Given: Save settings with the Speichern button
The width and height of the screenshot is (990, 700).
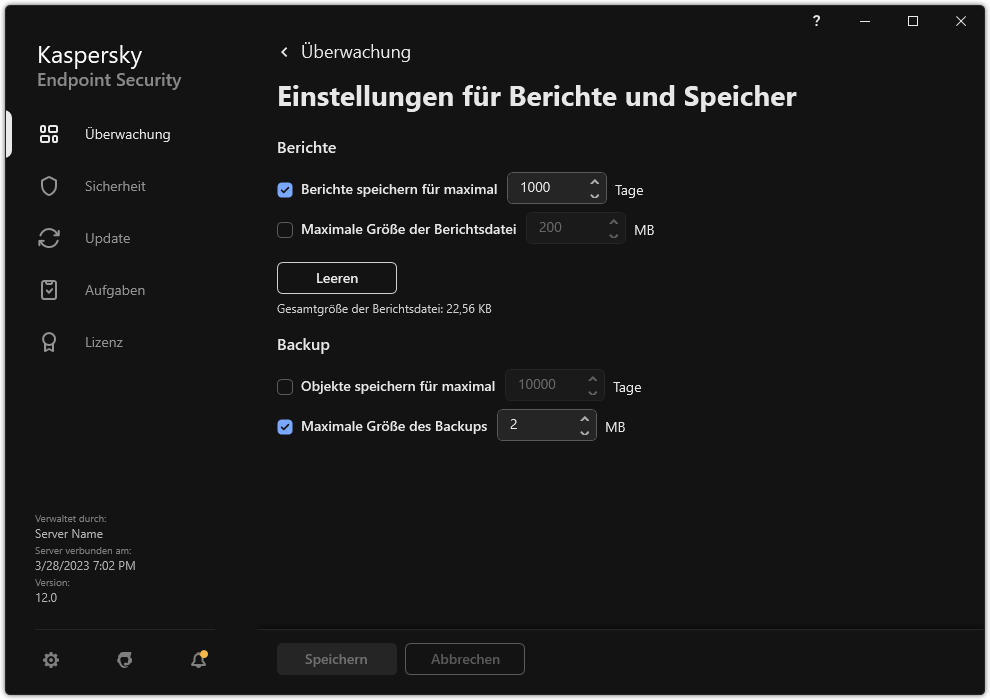Looking at the screenshot, I should tap(336, 659).
